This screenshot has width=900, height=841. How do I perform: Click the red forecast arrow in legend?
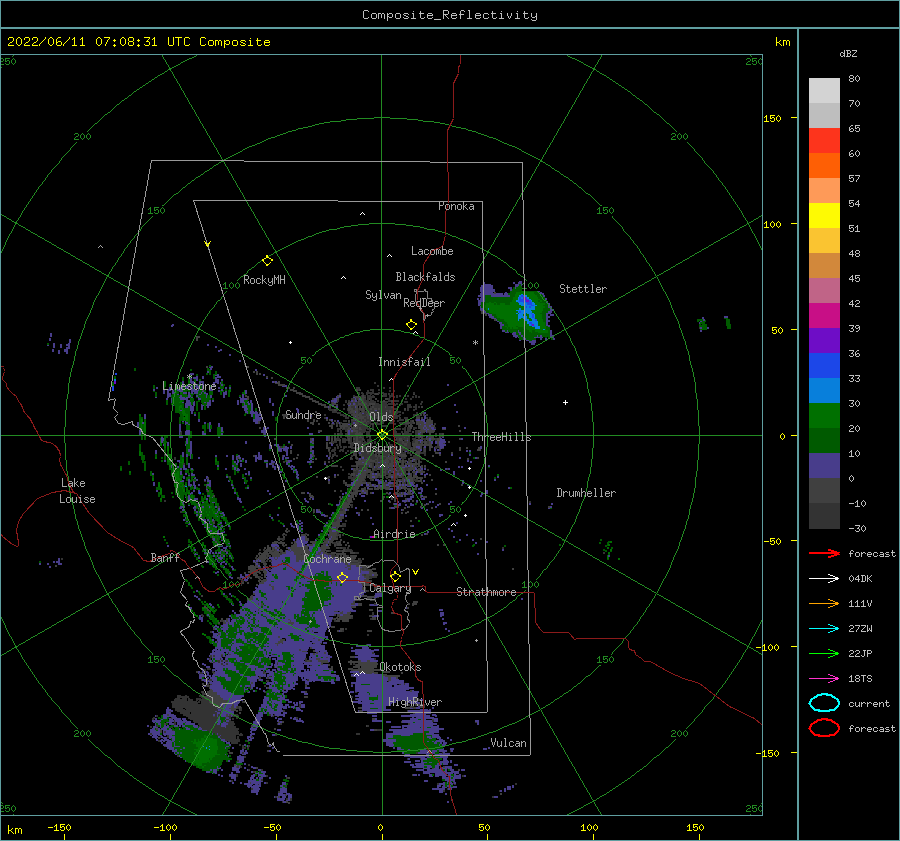pos(824,553)
